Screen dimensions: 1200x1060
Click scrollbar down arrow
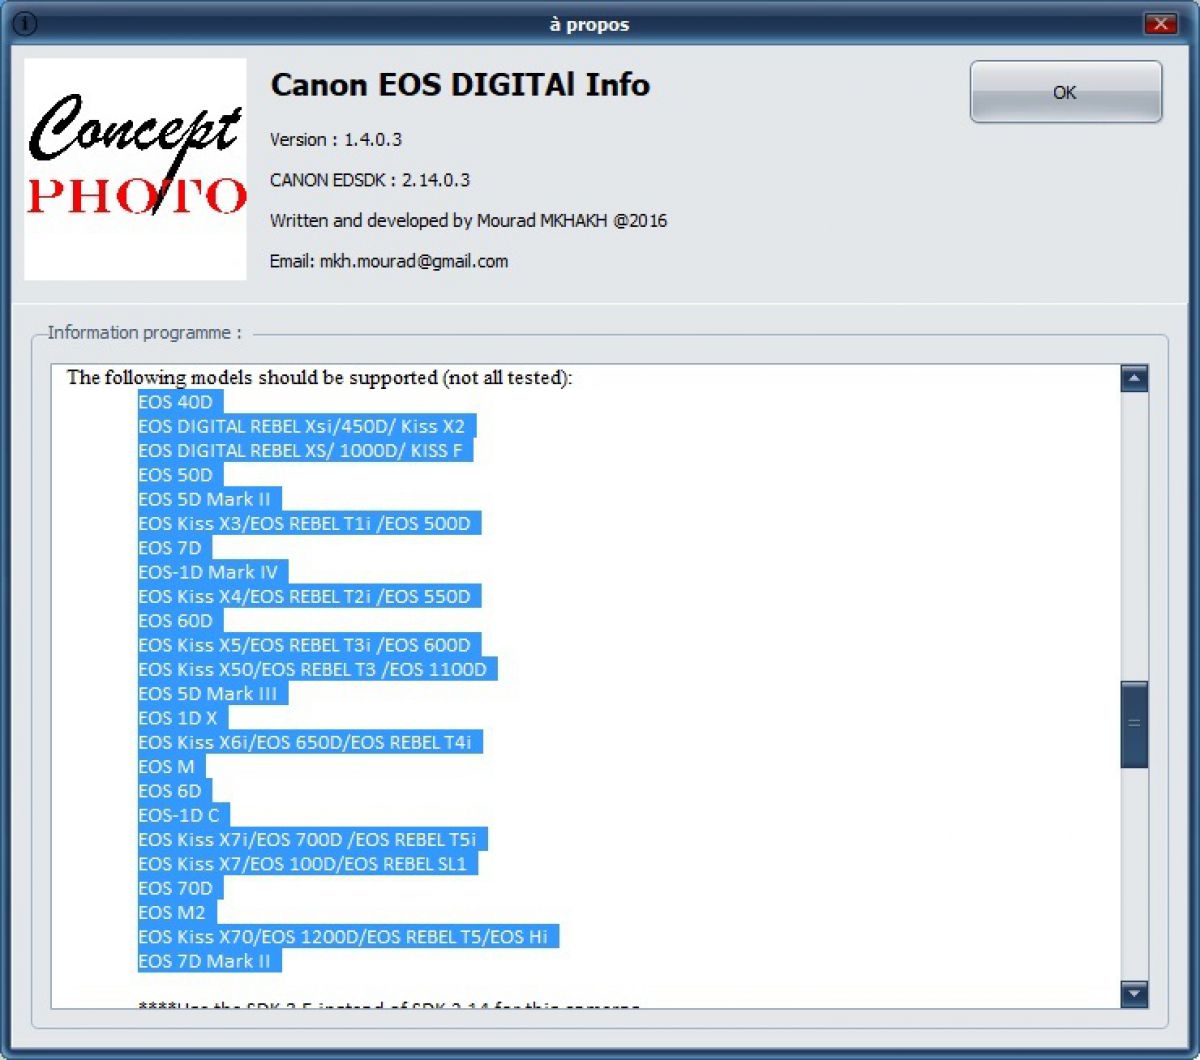point(1134,993)
